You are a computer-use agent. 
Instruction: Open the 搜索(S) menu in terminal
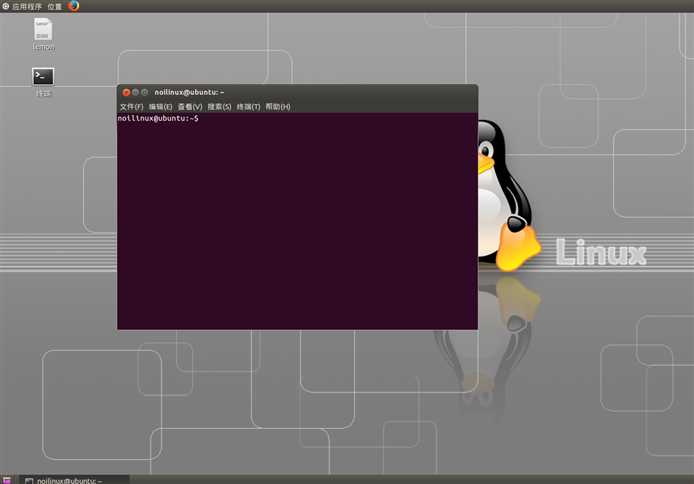219,107
